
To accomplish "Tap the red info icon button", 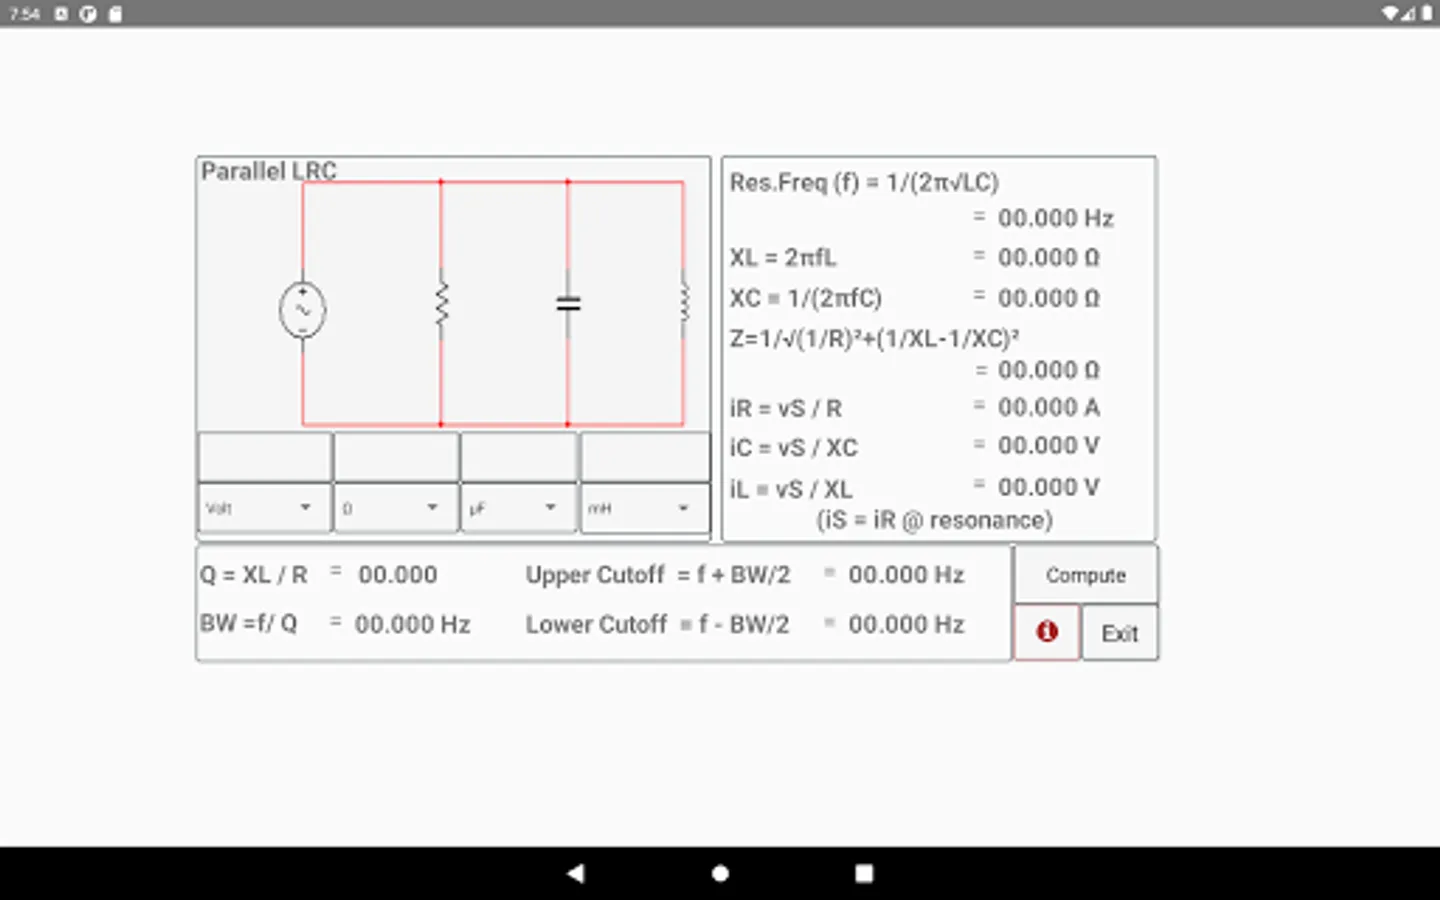I will click(1047, 632).
